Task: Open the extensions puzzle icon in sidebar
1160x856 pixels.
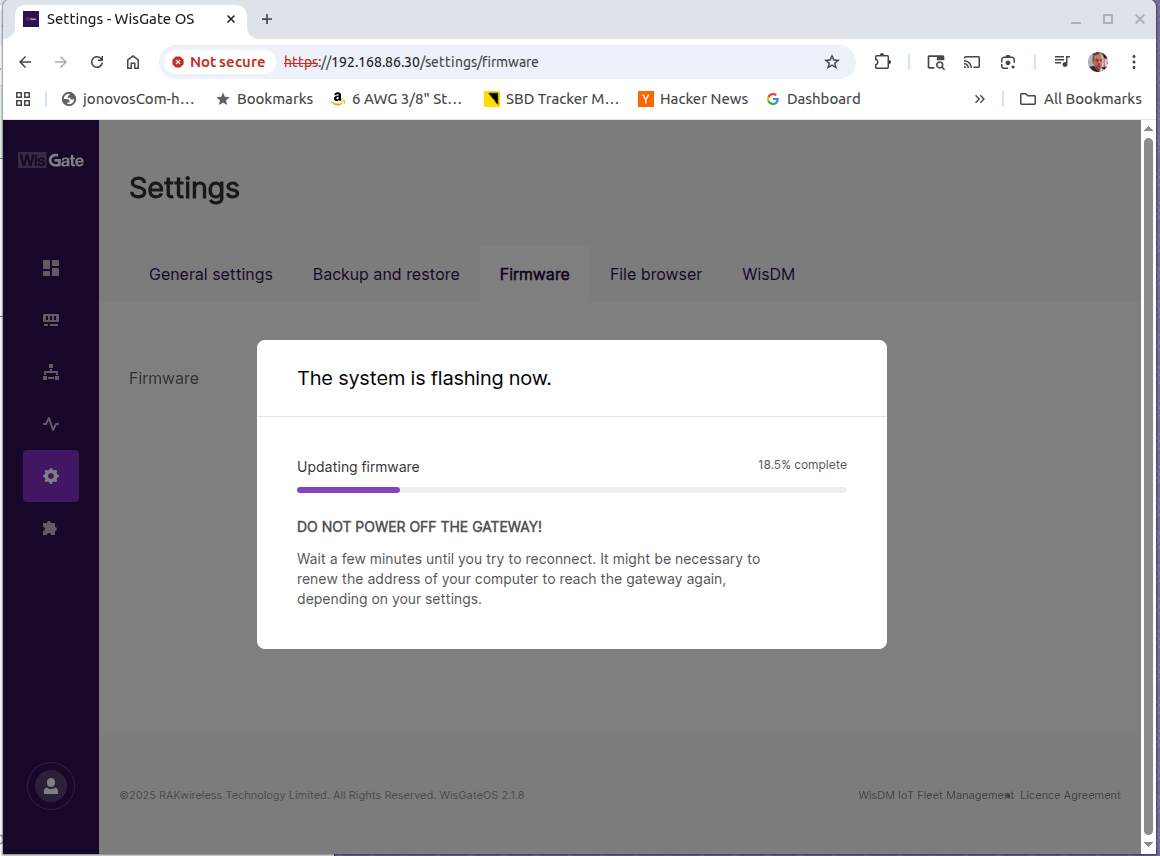Action: click(x=51, y=528)
